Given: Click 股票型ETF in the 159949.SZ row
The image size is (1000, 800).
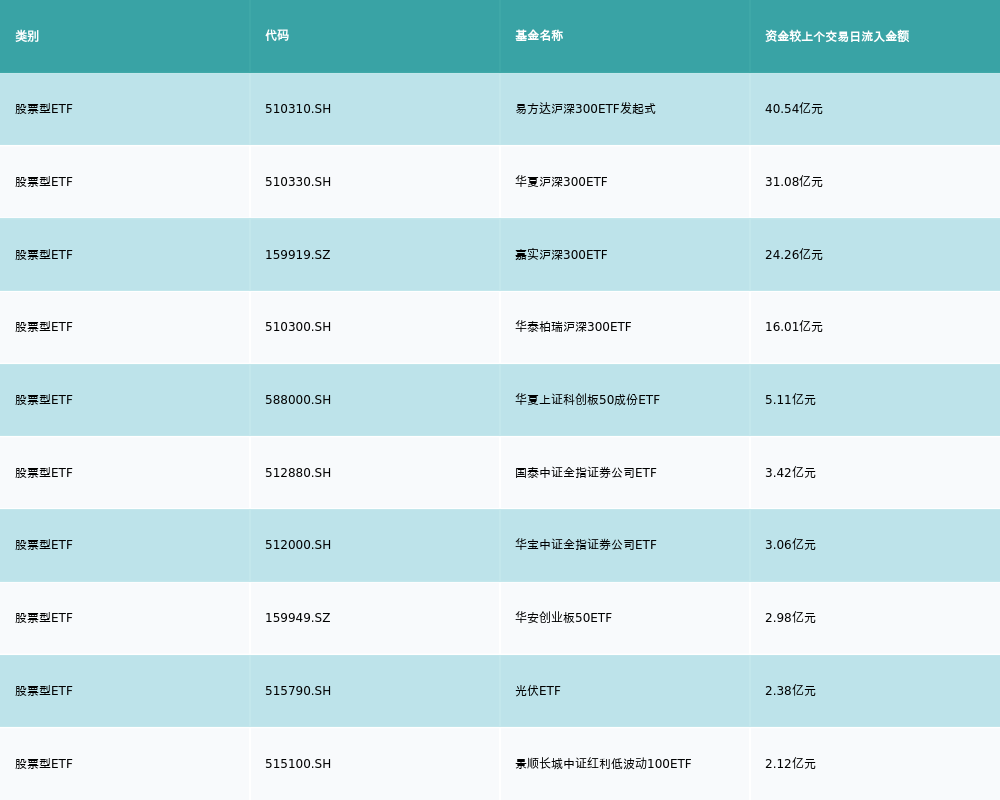Looking at the screenshot, I should click(x=44, y=618).
